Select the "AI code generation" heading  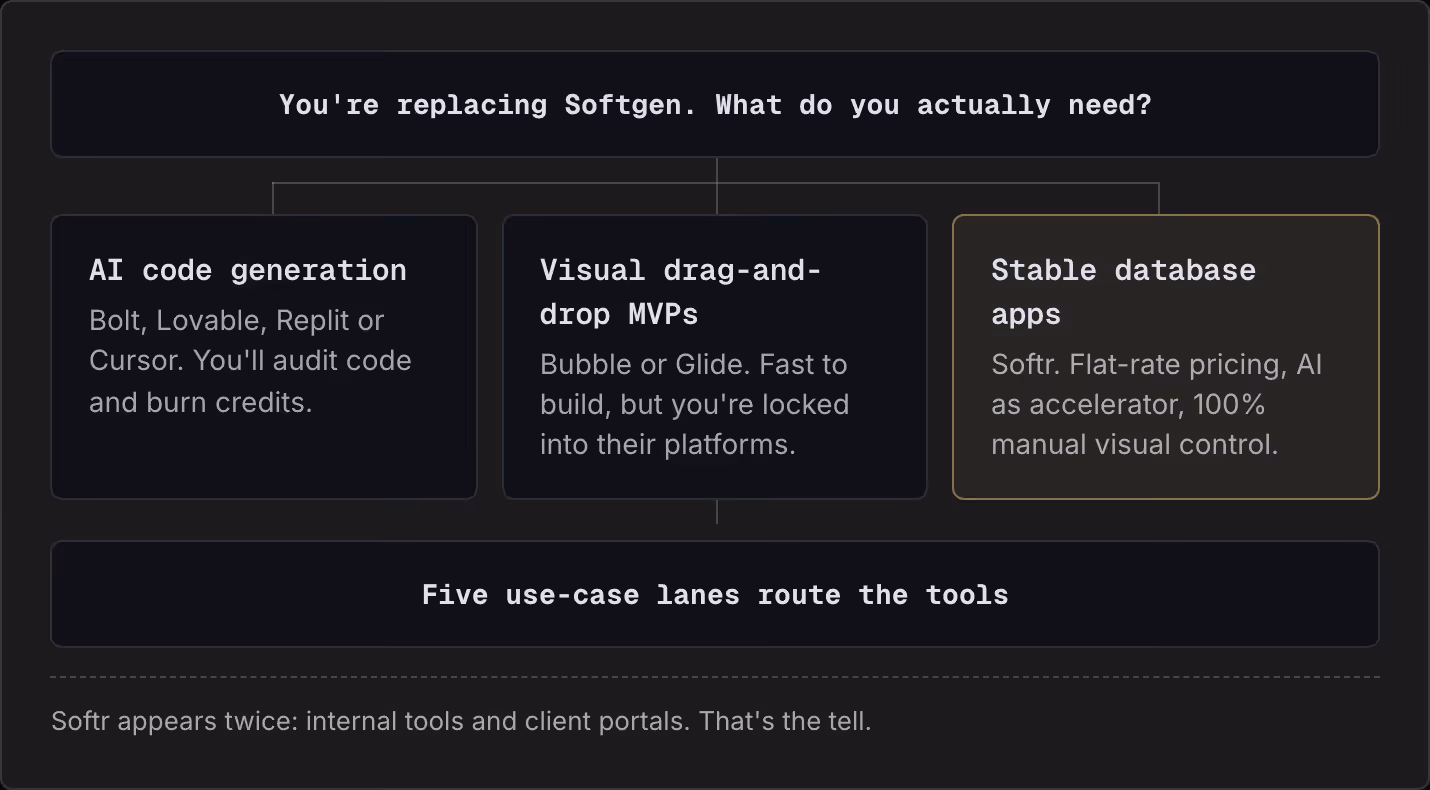(248, 270)
